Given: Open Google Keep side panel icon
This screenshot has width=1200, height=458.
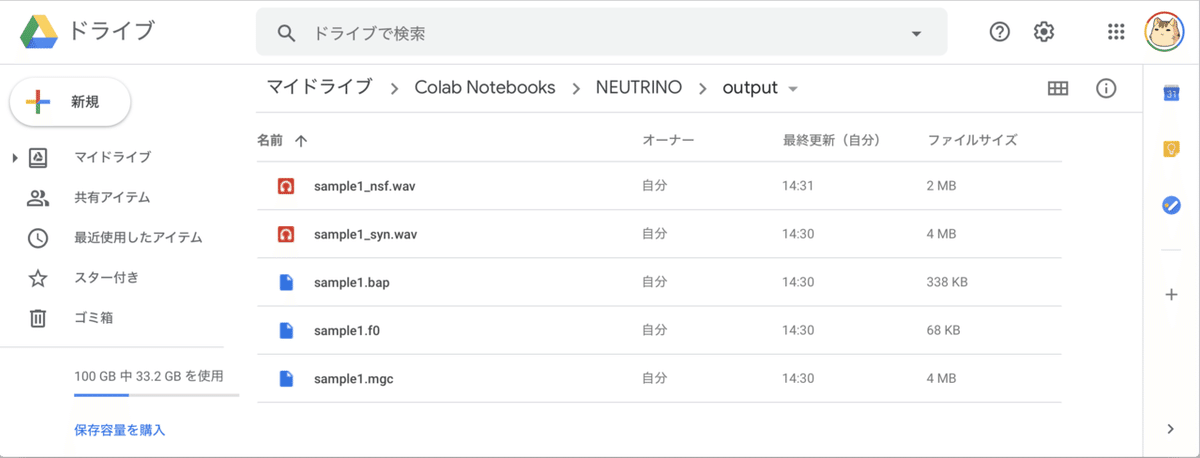Looking at the screenshot, I should 1171,149.
